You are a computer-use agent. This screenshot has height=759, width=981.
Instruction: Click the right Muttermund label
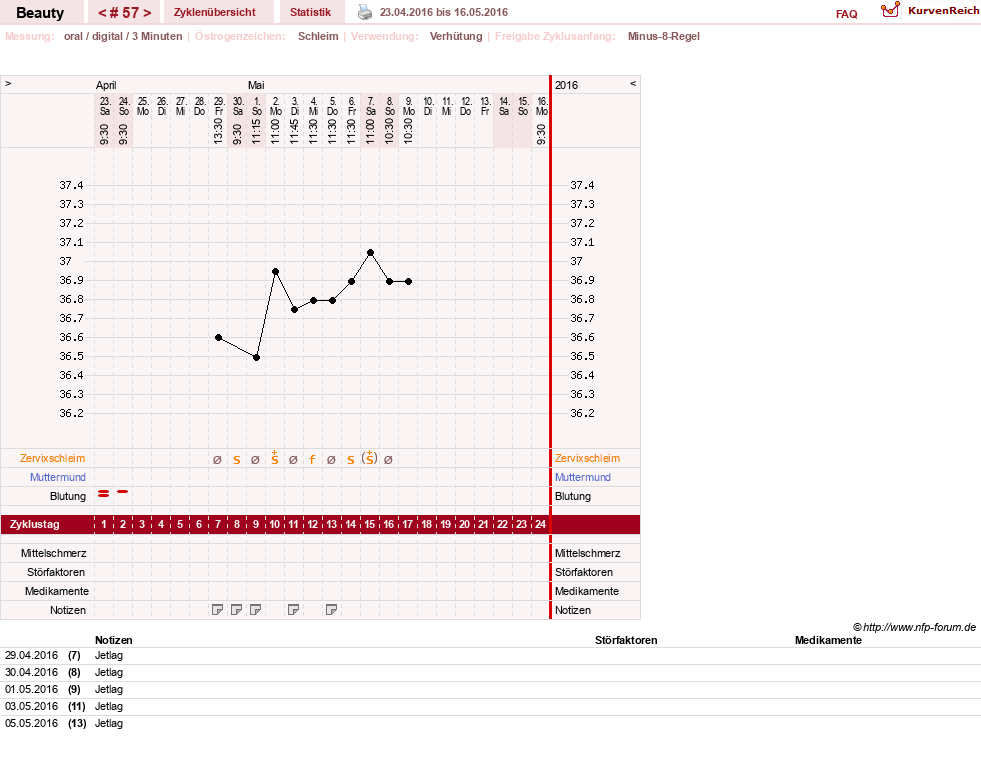583,477
